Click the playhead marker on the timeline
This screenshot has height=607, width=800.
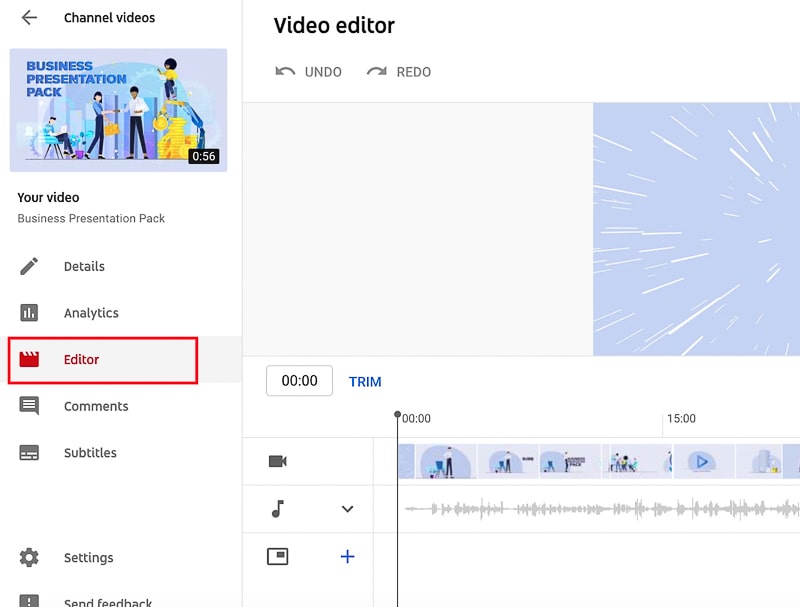(x=397, y=413)
